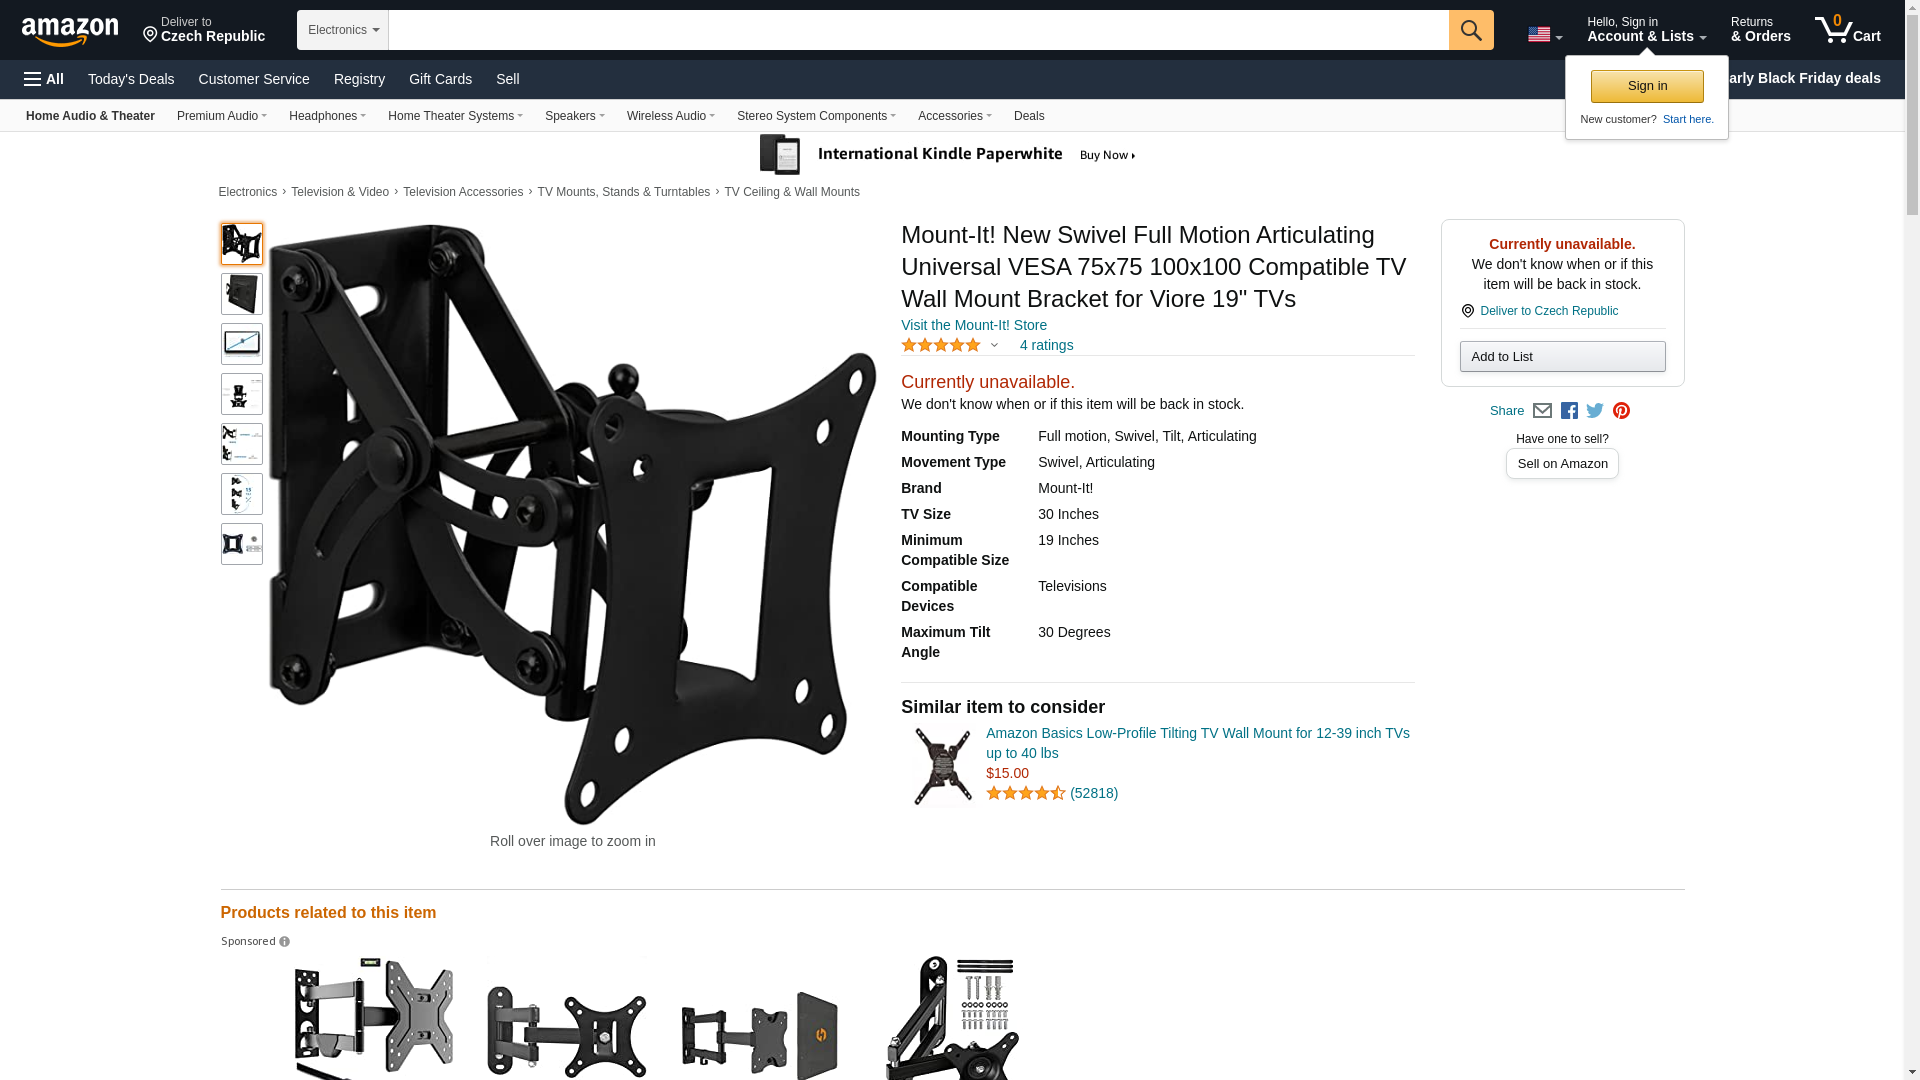Open the Wireless Audio submenu
The image size is (1920, 1080).
[671, 116]
